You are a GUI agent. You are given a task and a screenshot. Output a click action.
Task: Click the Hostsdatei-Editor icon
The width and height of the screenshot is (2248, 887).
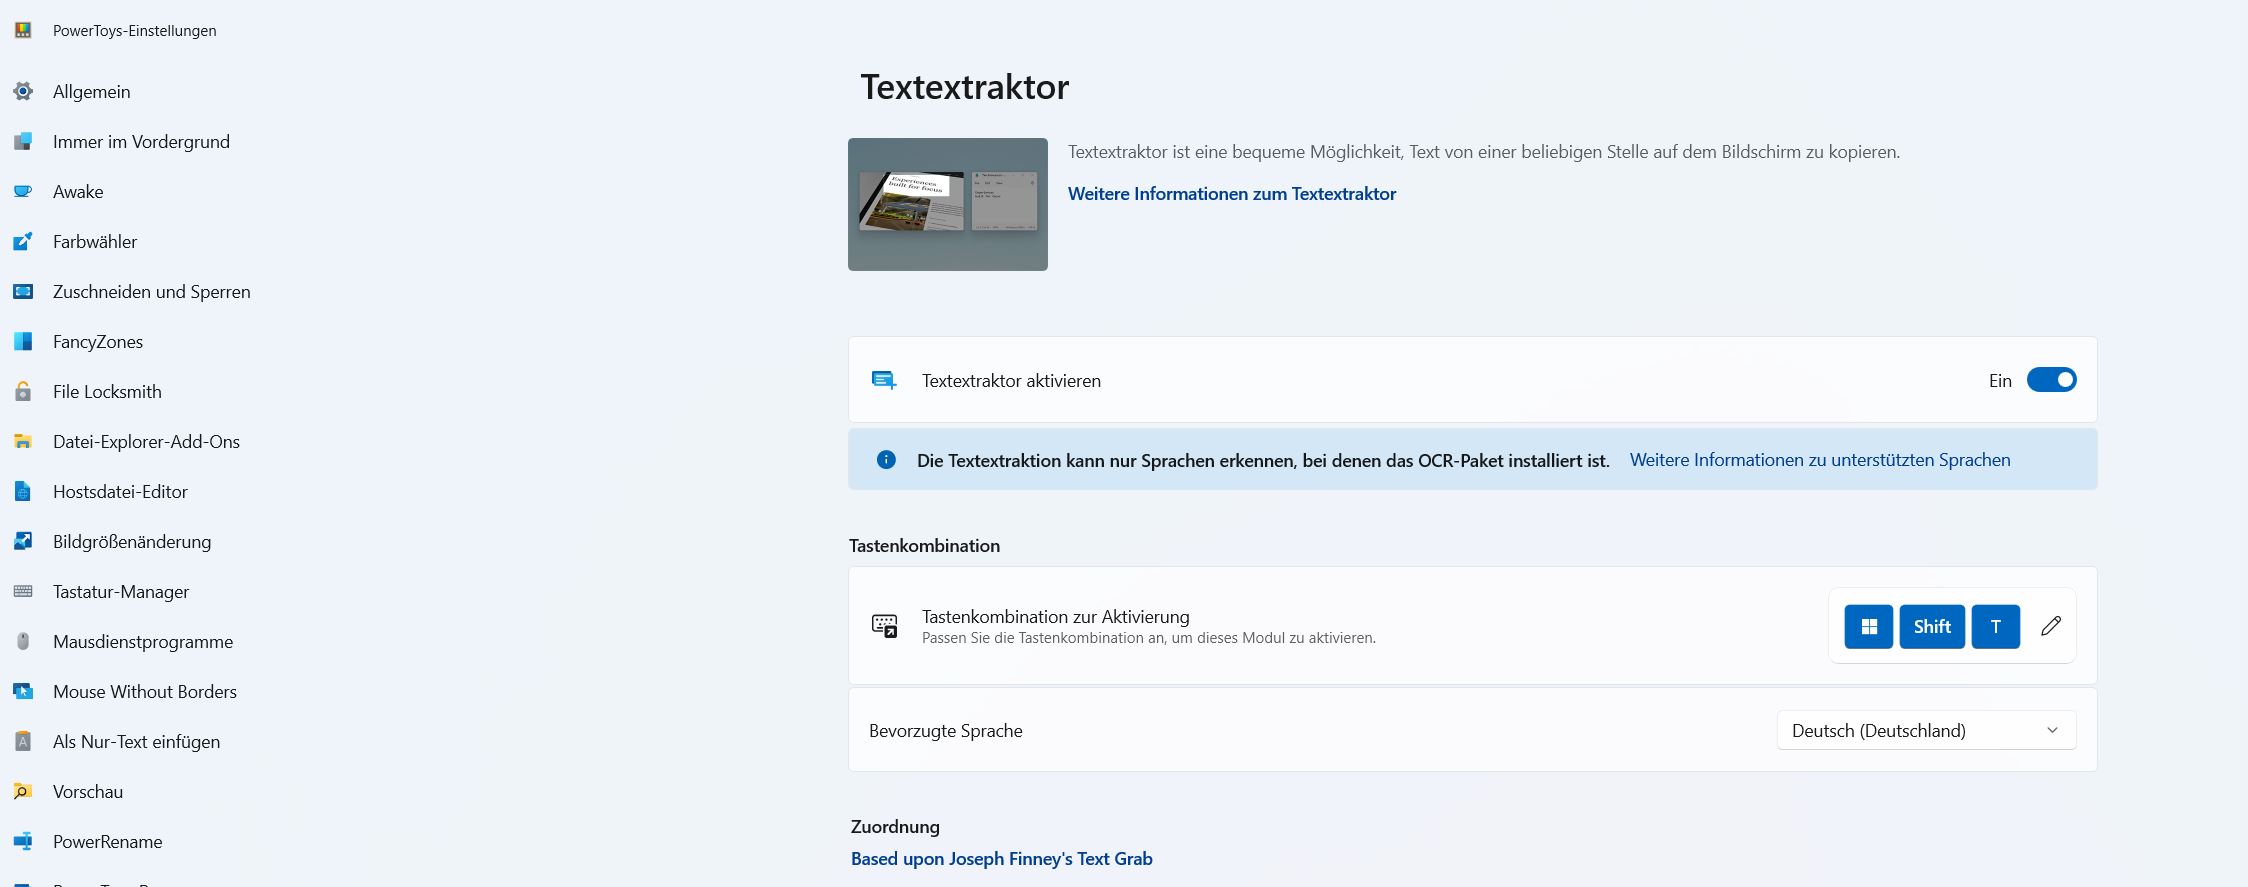point(23,492)
